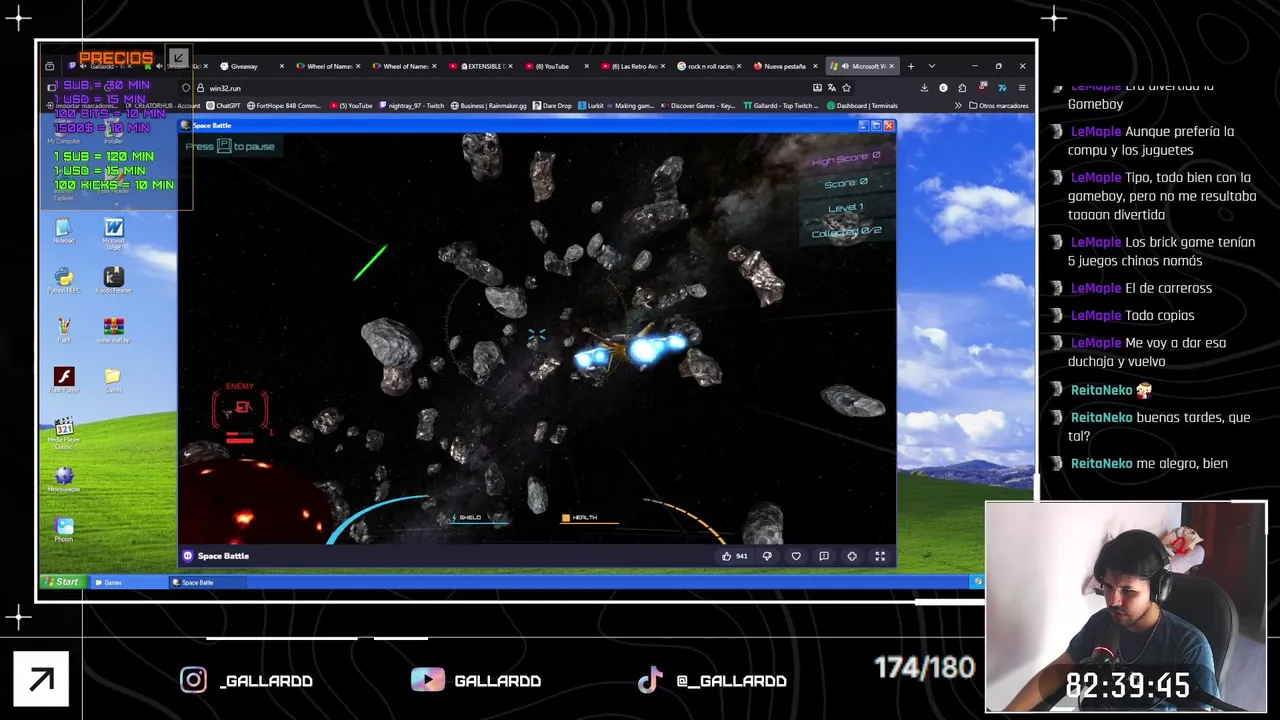Enter fullscreen mode for Space Battle
Screen dimensions: 1280x720
[880, 556]
